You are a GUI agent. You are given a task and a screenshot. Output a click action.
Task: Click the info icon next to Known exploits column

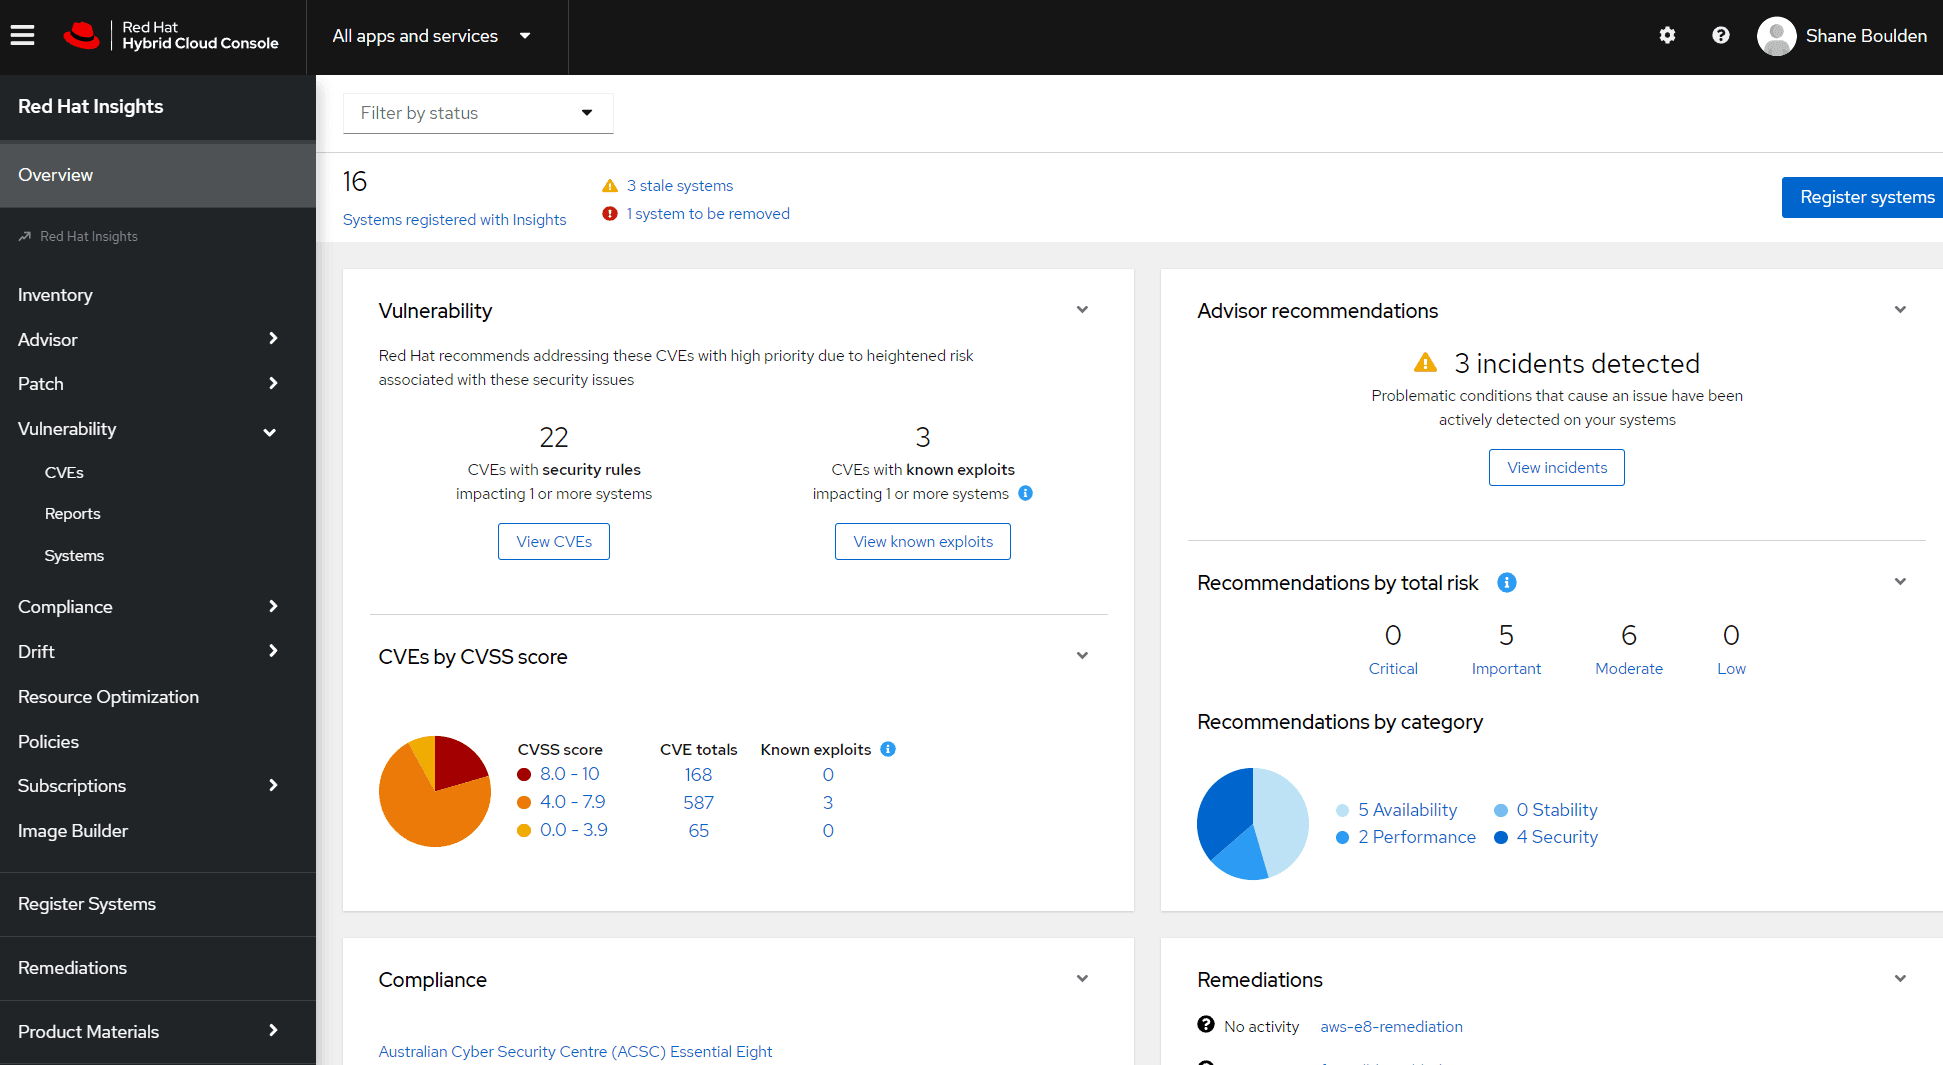coord(888,749)
